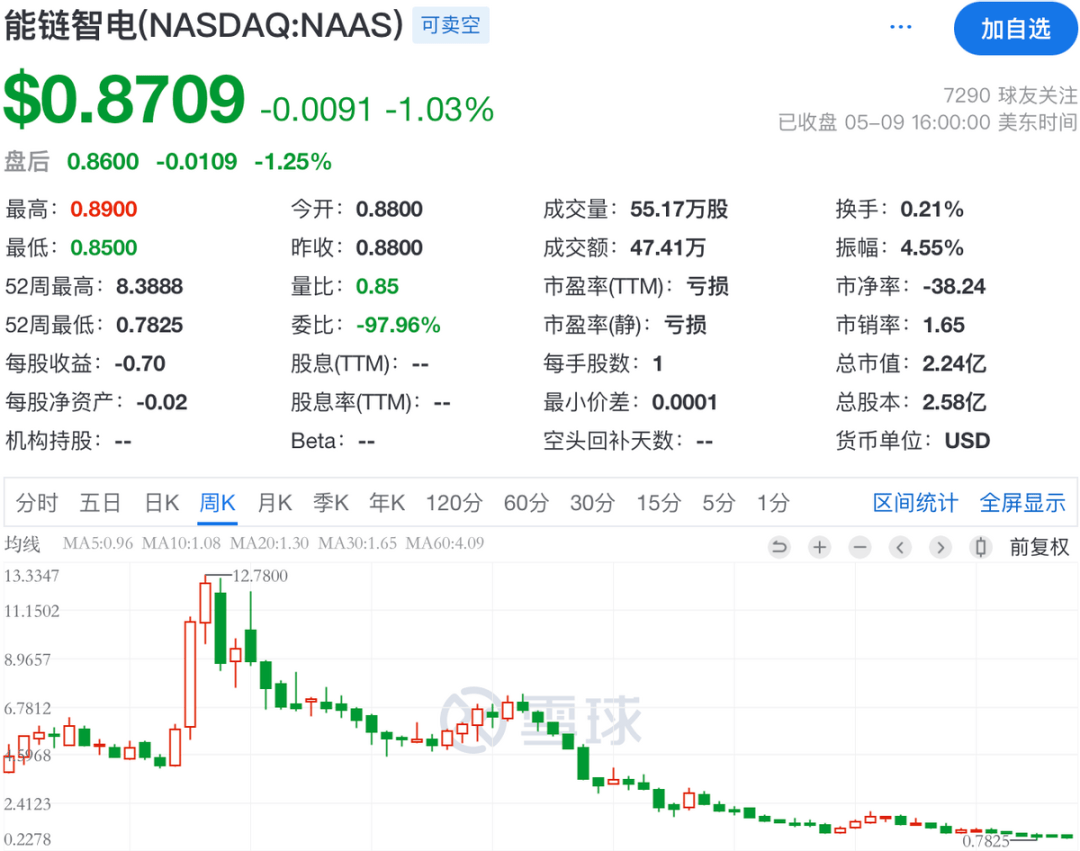Click the 市销率 value 1.65
The width and height of the screenshot is (1080, 851).
coord(944,325)
